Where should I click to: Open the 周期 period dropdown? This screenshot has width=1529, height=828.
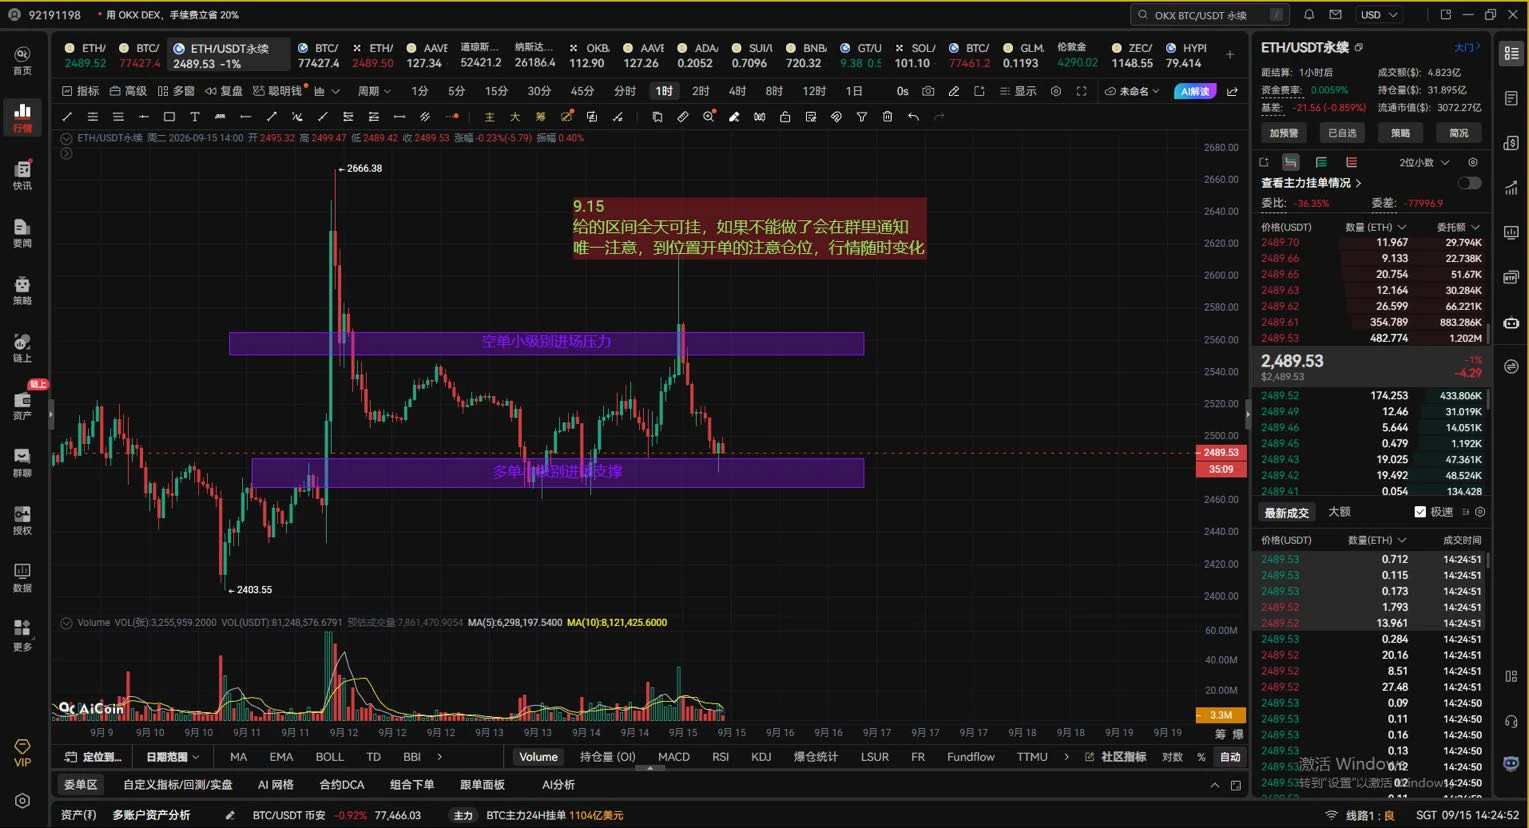(374, 91)
